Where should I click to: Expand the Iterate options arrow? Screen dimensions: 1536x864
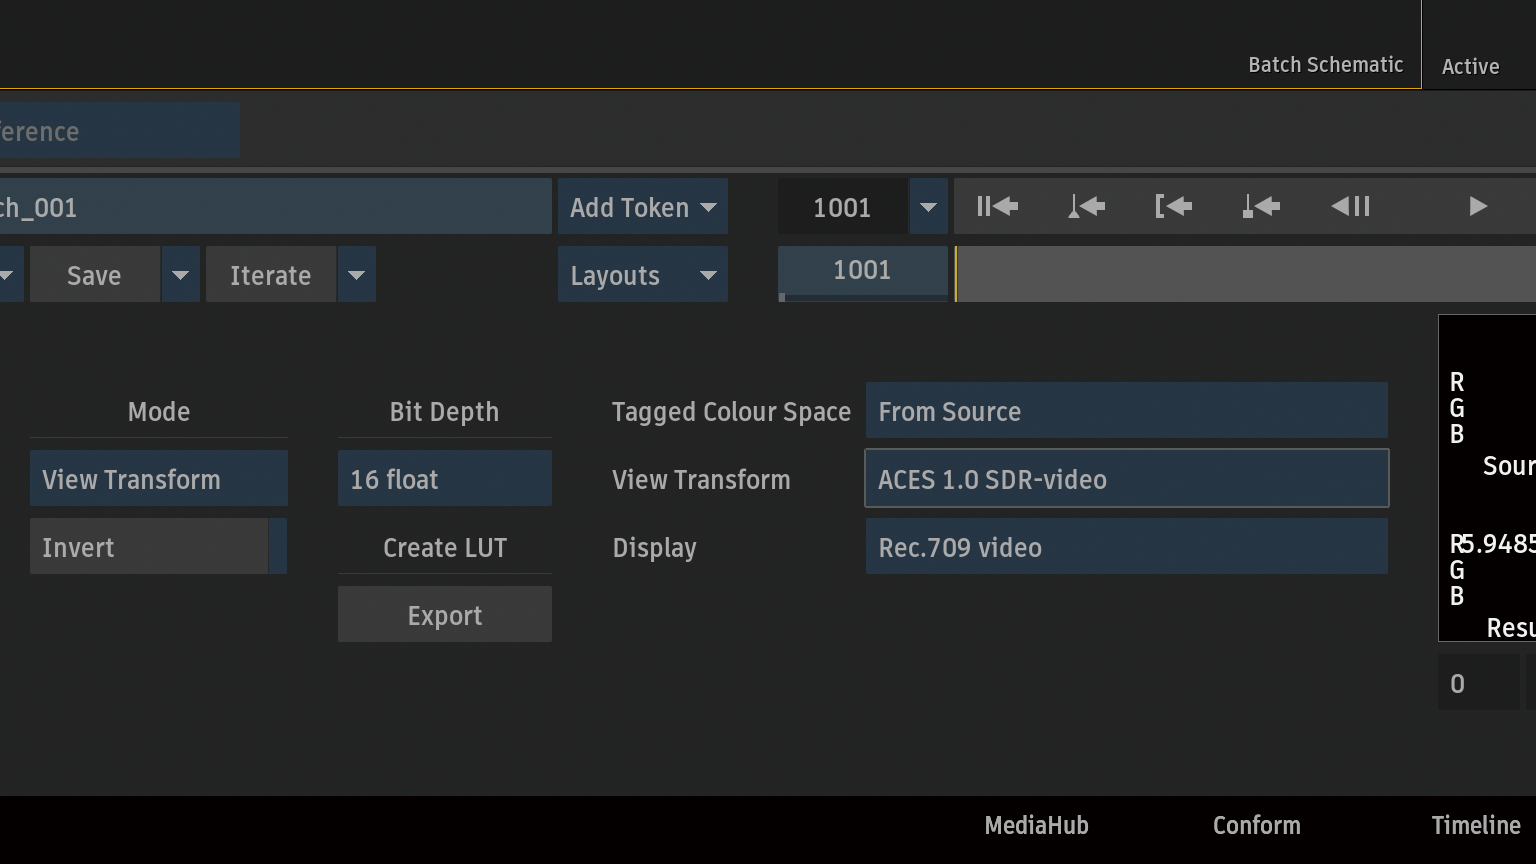click(357, 275)
